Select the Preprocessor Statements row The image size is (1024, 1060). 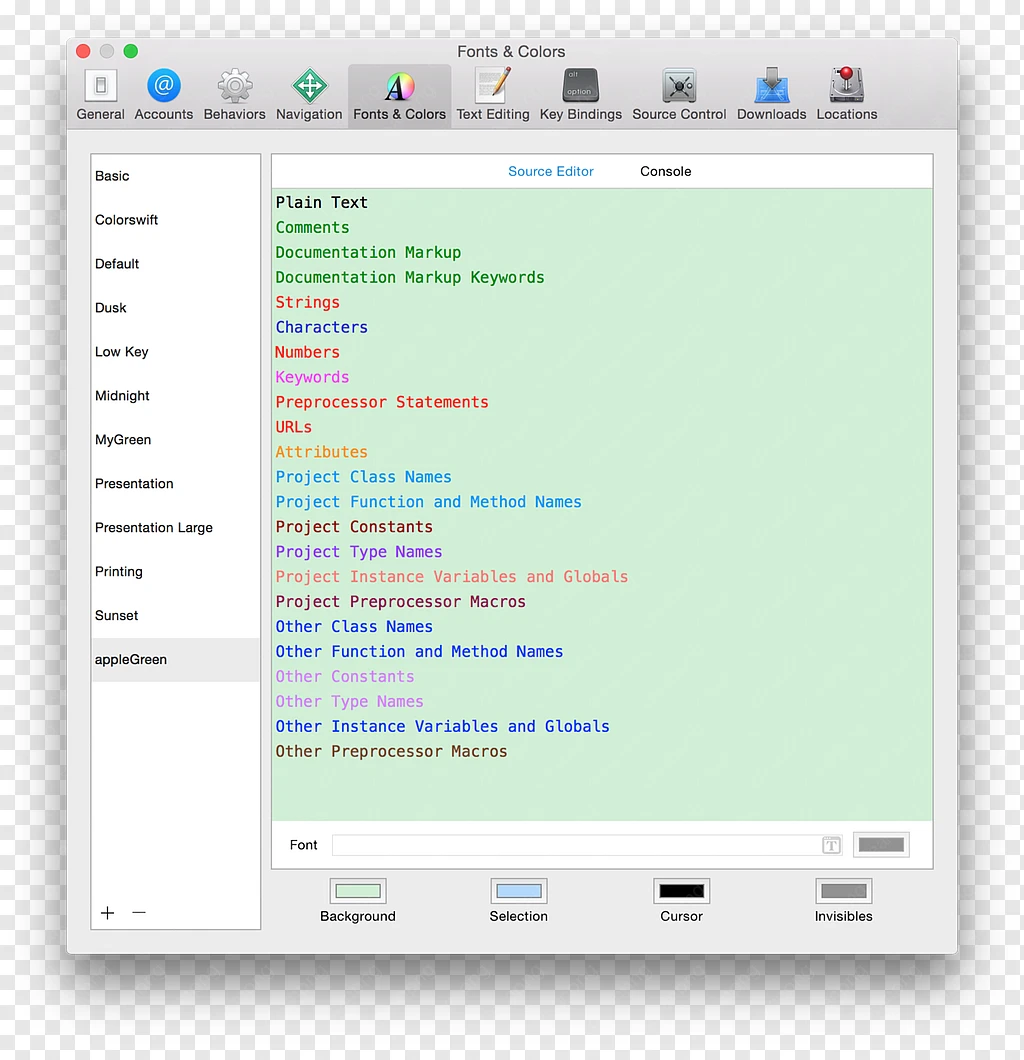[x=602, y=402]
